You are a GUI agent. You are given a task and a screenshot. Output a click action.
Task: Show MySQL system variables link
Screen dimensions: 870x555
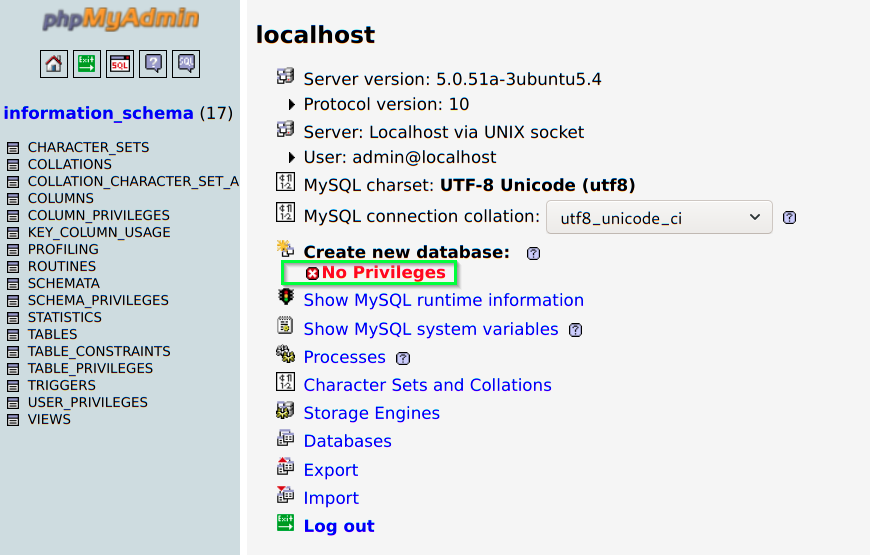click(431, 329)
